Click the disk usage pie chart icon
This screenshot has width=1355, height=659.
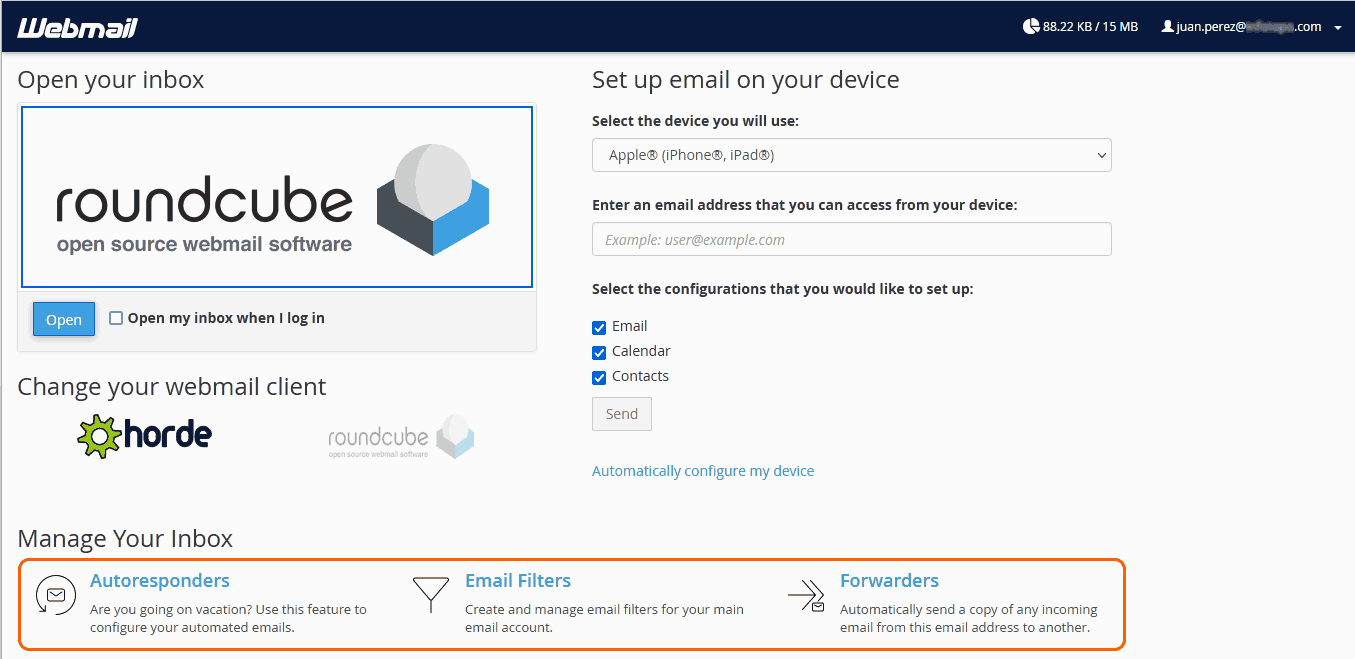(x=1031, y=27)
